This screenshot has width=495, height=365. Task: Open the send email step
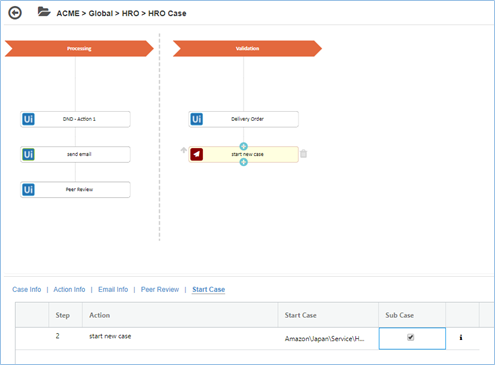[75, 154]
